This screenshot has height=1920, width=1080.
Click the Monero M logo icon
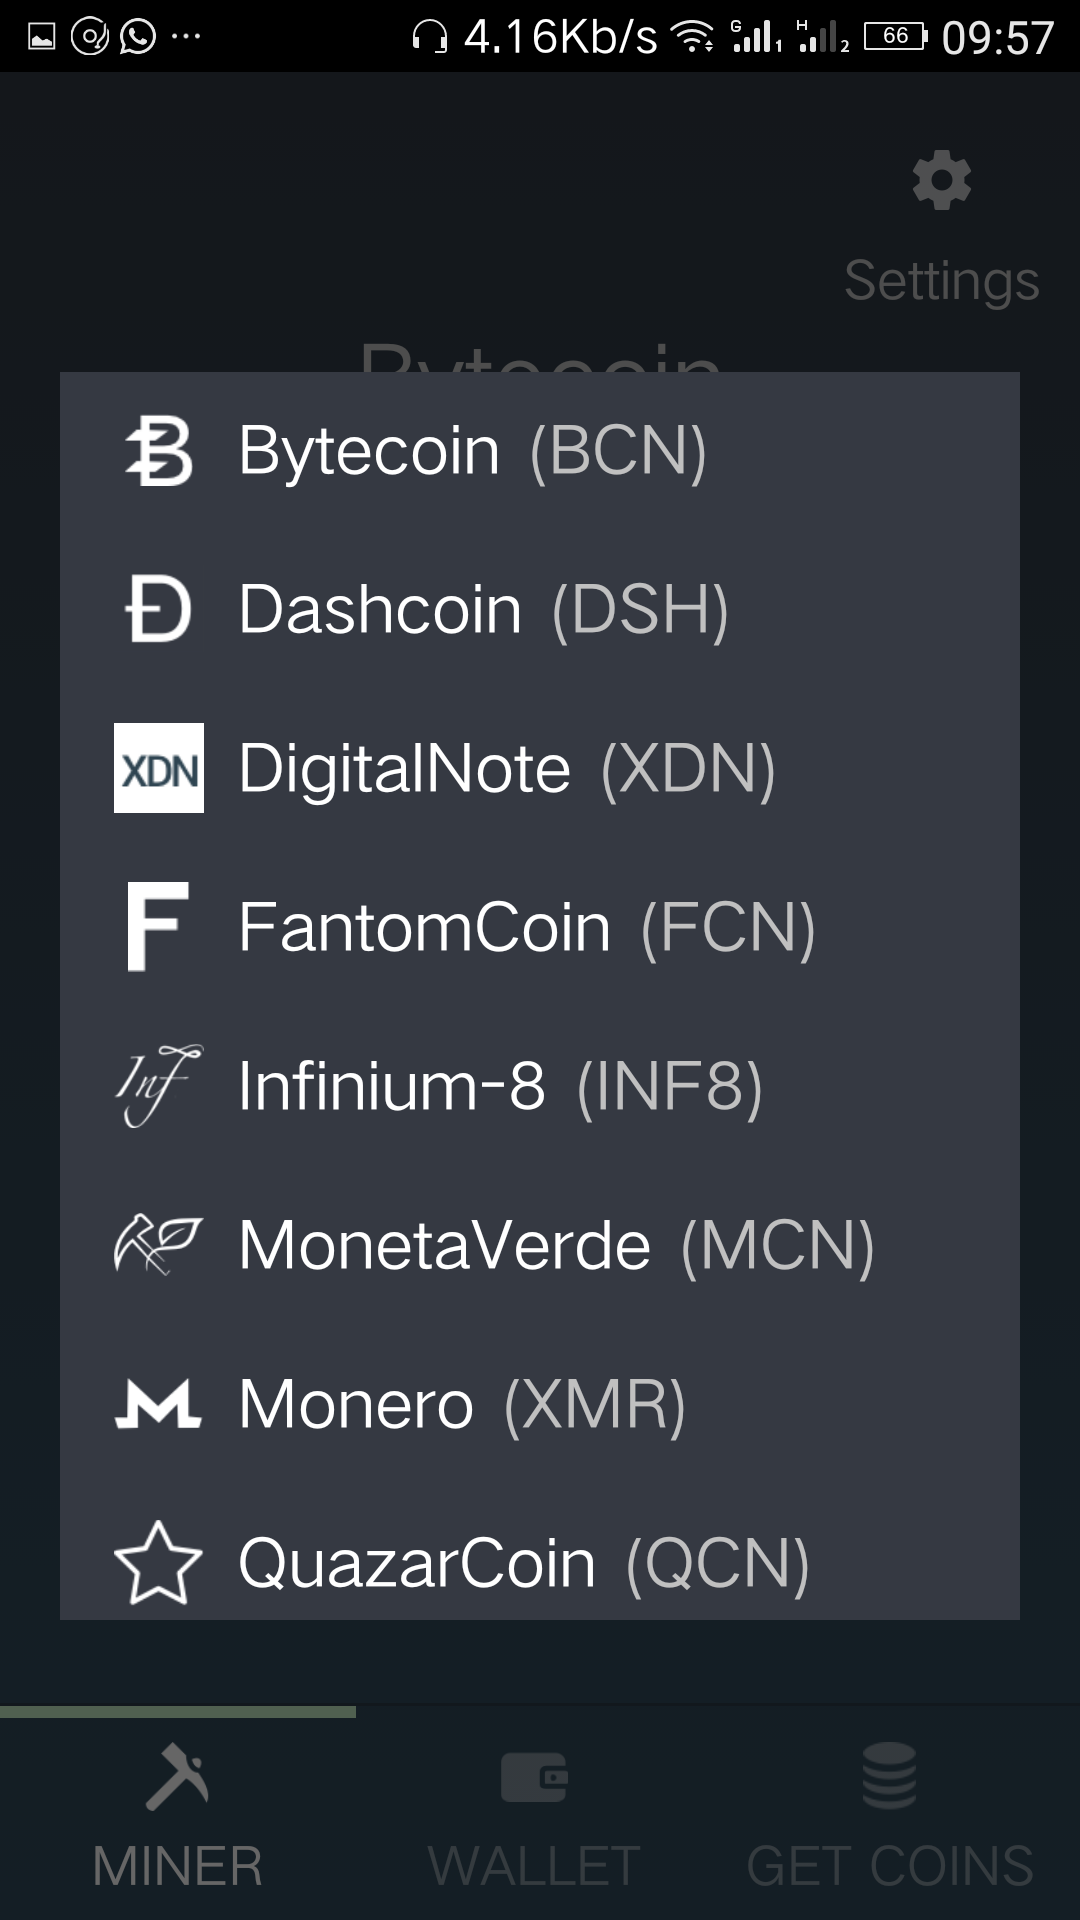(x=158, y=1404)
